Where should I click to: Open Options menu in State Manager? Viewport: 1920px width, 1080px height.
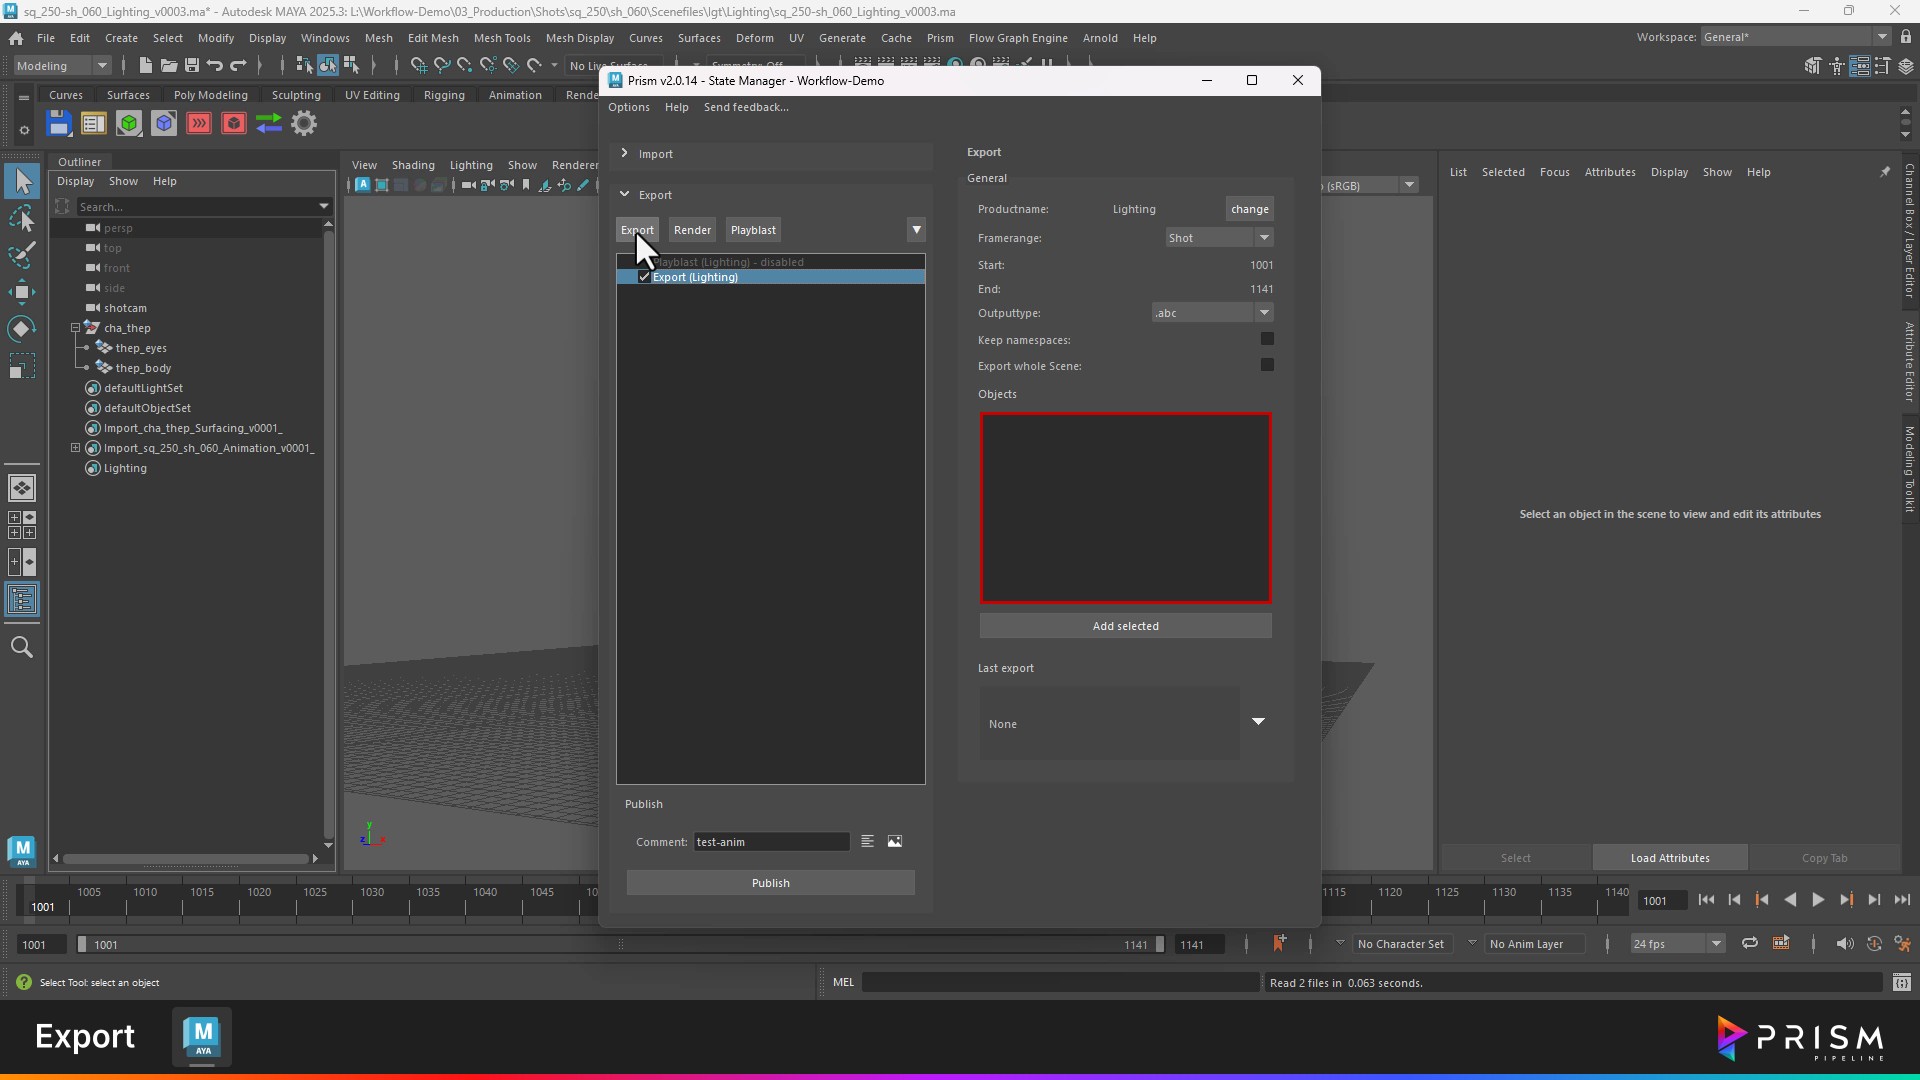pos(629,107)
